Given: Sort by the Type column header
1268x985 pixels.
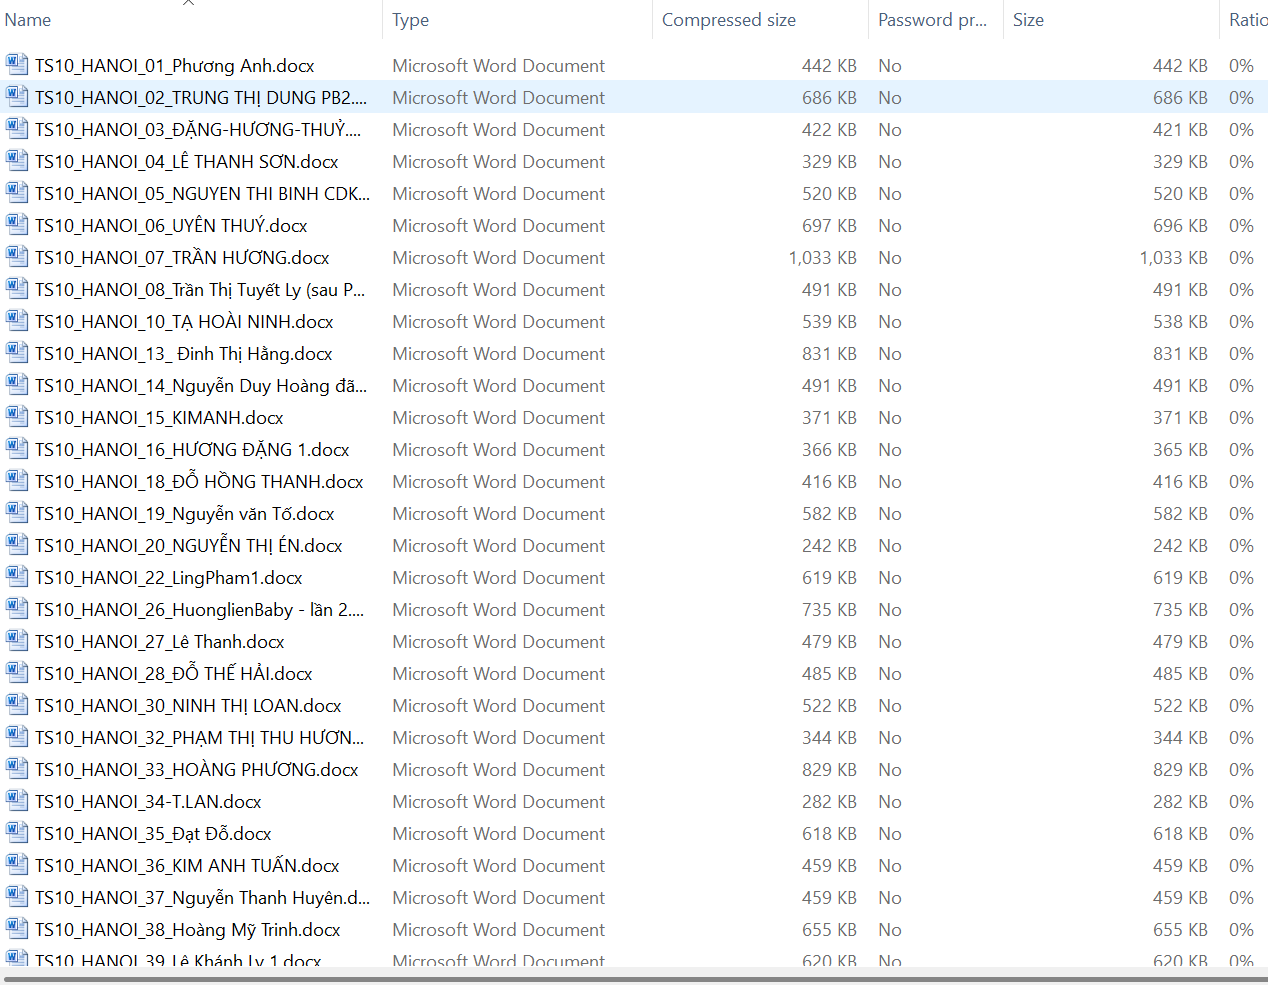Looking at the screenshot, I should 410,20.
